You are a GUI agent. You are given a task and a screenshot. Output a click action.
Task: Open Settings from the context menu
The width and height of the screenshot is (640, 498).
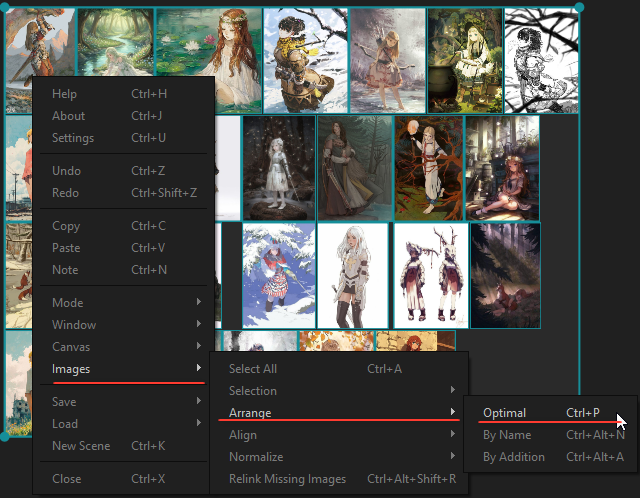(123, 138)
